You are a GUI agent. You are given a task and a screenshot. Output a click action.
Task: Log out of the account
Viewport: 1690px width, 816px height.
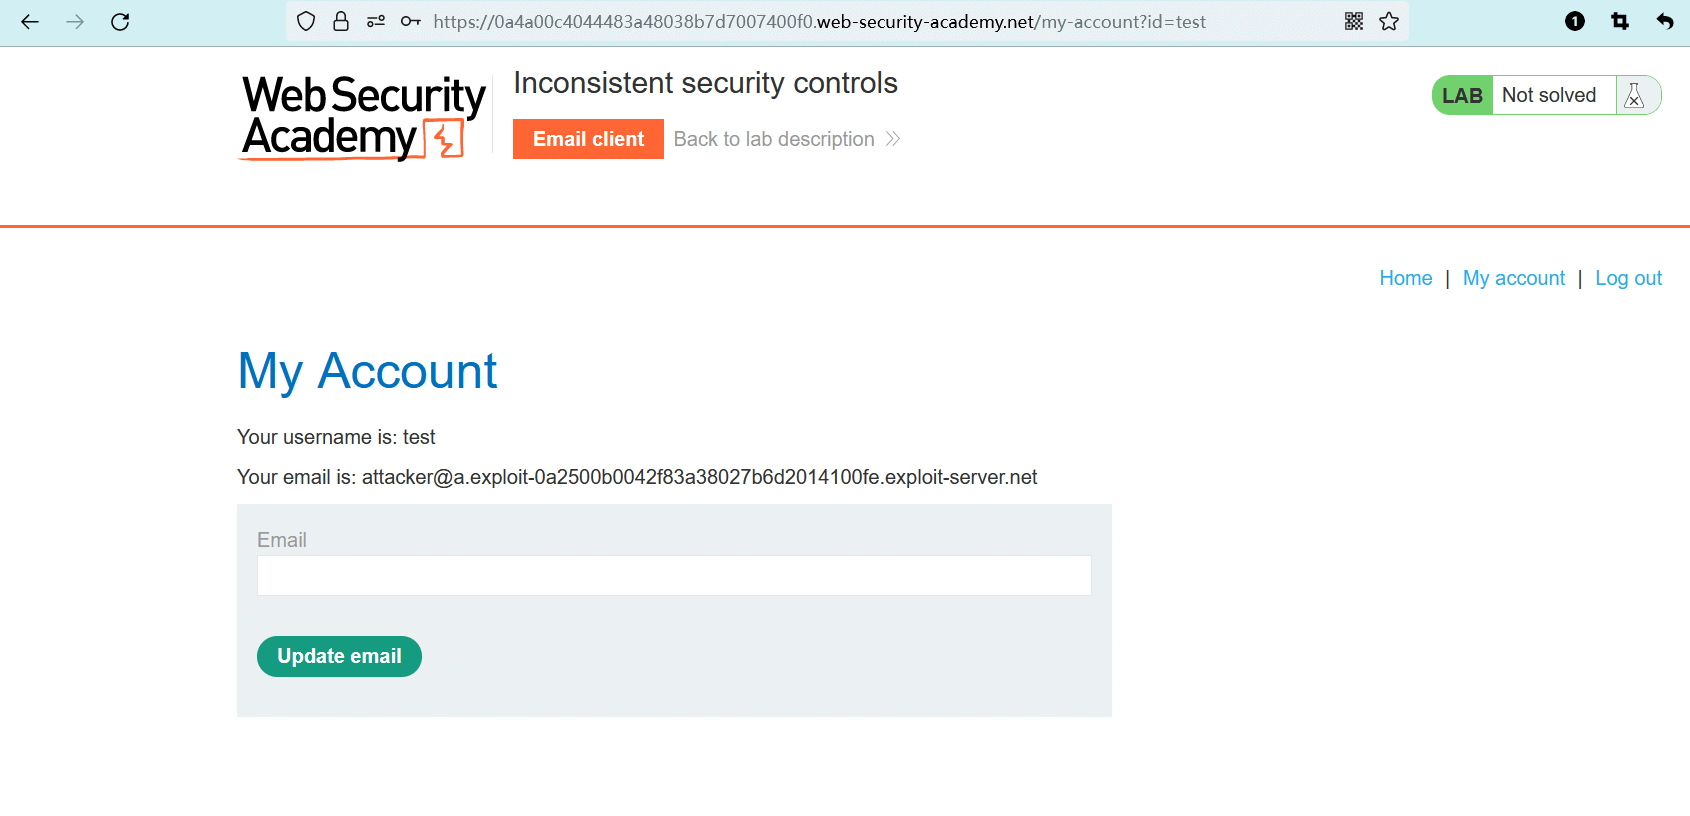pos(1628,278)
